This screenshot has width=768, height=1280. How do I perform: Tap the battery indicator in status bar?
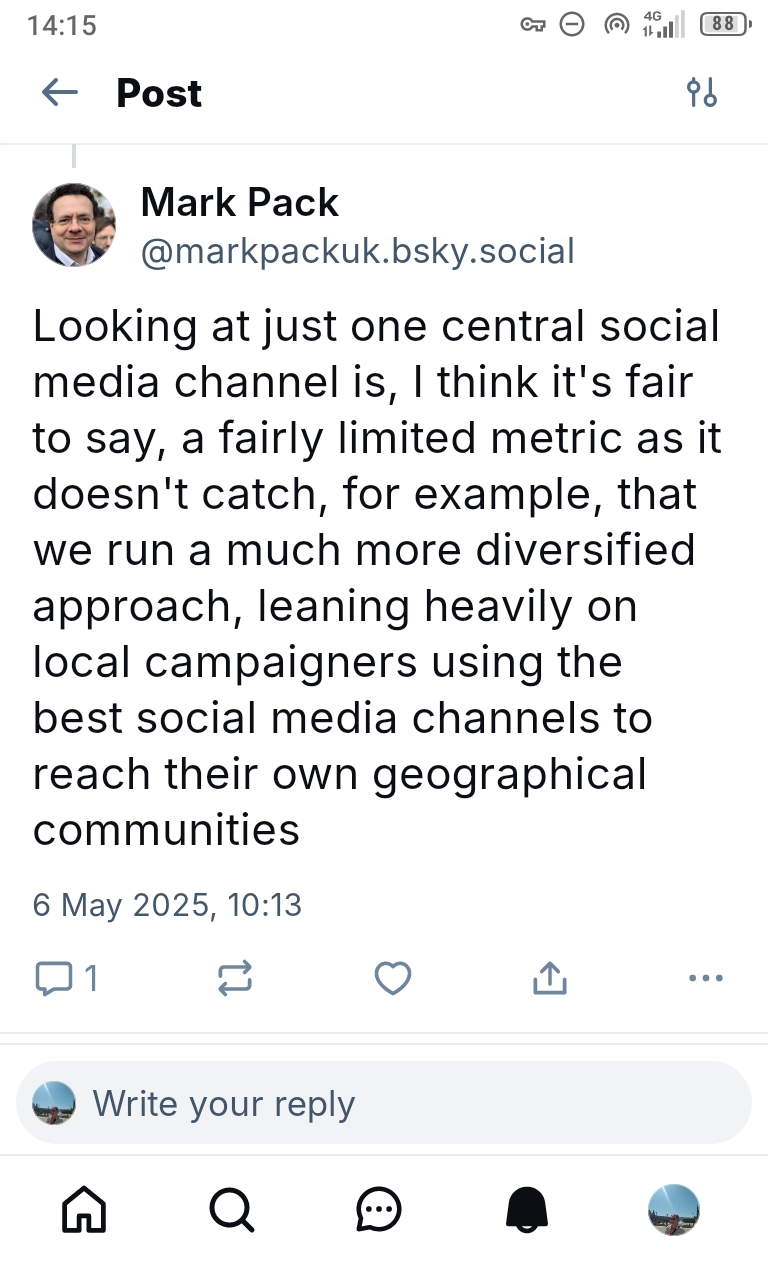(x=724, y=25)
